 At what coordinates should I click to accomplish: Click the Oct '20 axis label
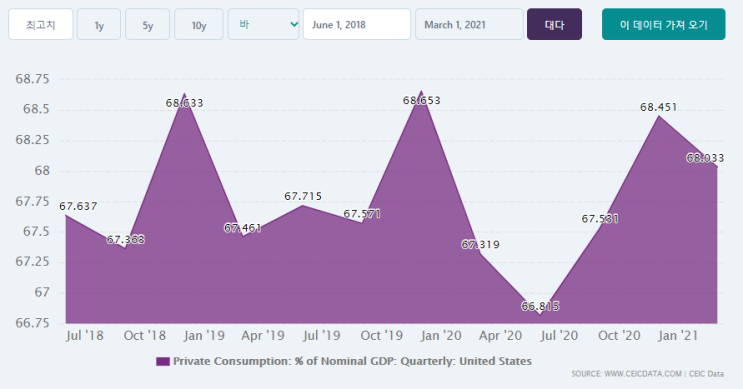coord(619,336)
